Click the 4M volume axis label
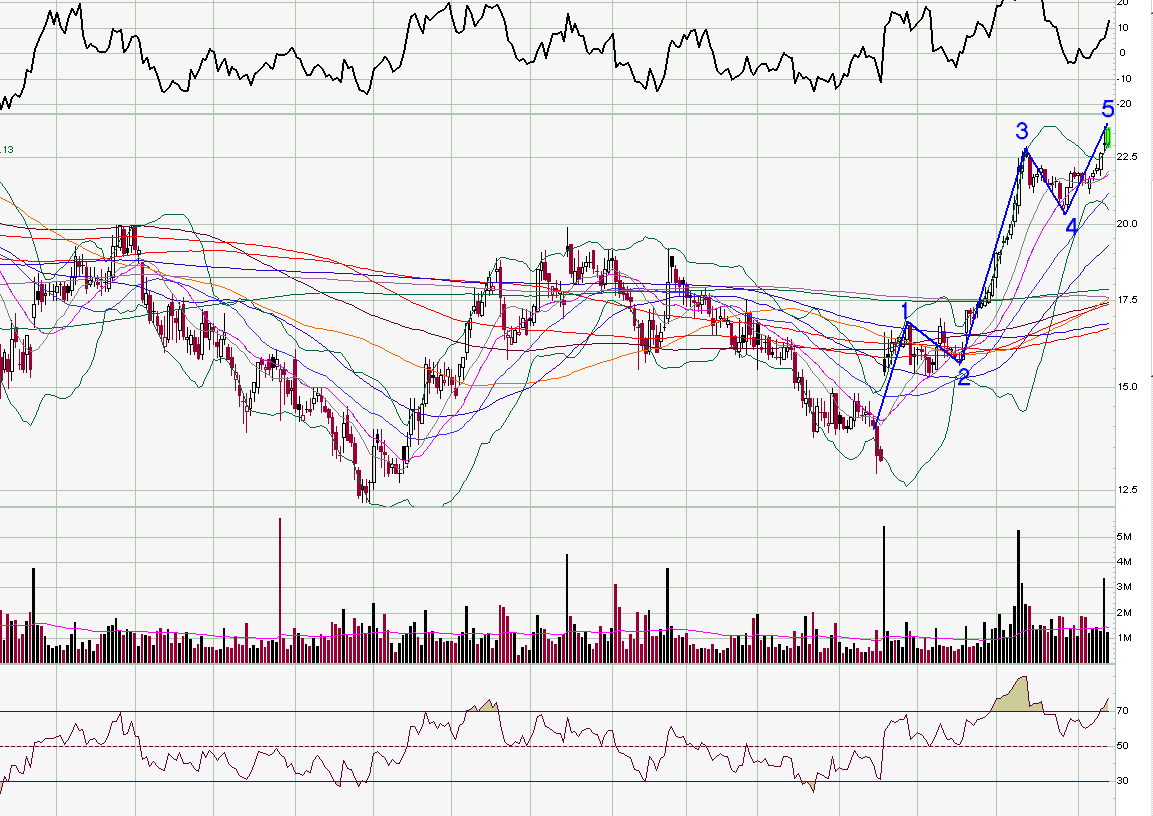The image size is (1153, 816). 1124,562
